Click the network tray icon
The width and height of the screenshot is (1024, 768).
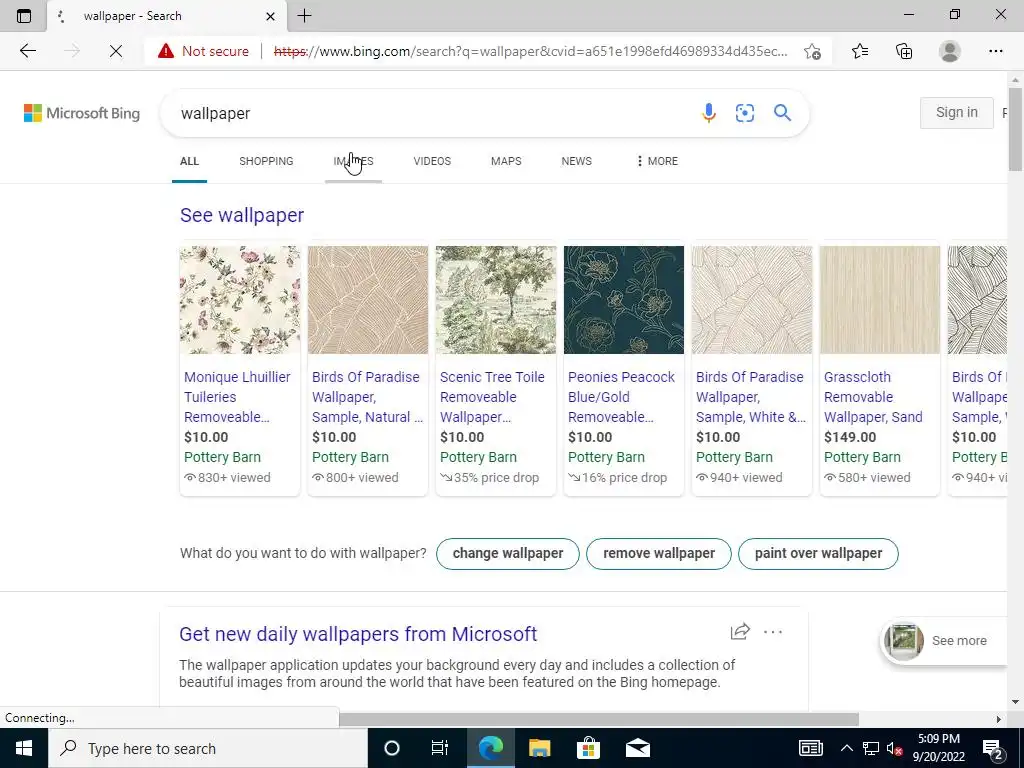(x=871, y=748)
